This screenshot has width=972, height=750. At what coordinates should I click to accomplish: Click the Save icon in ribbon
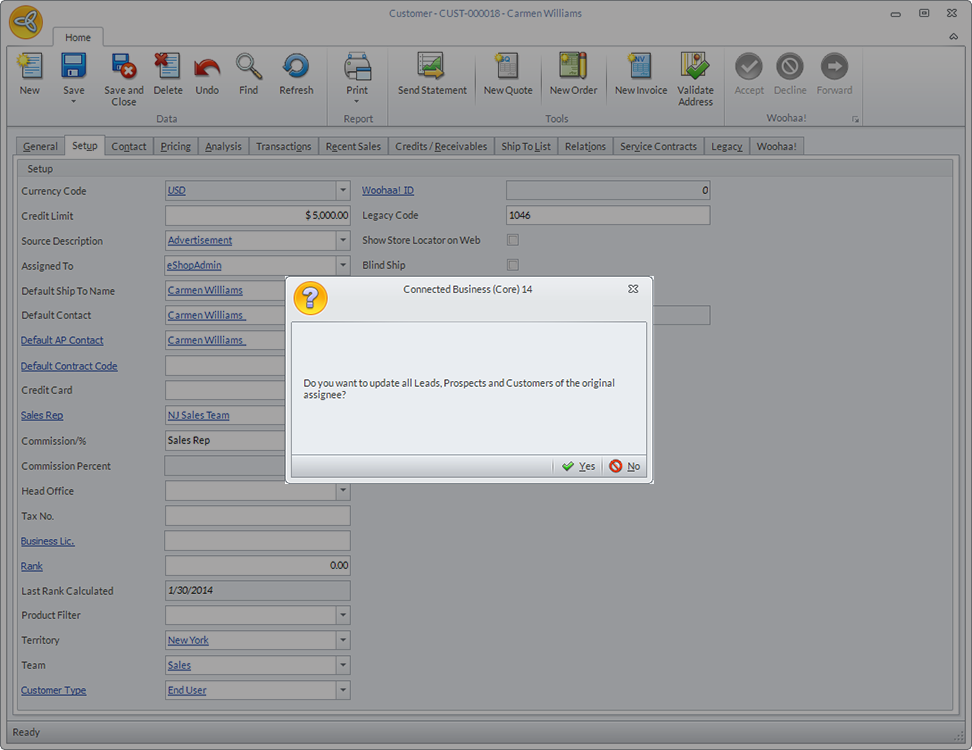pos(74,68)
